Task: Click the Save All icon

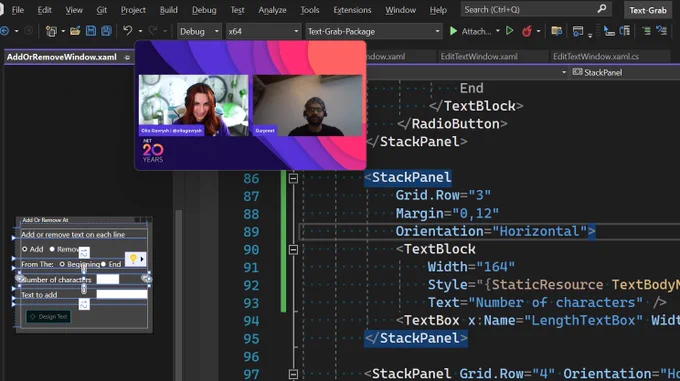Action: tap(106, 31)
